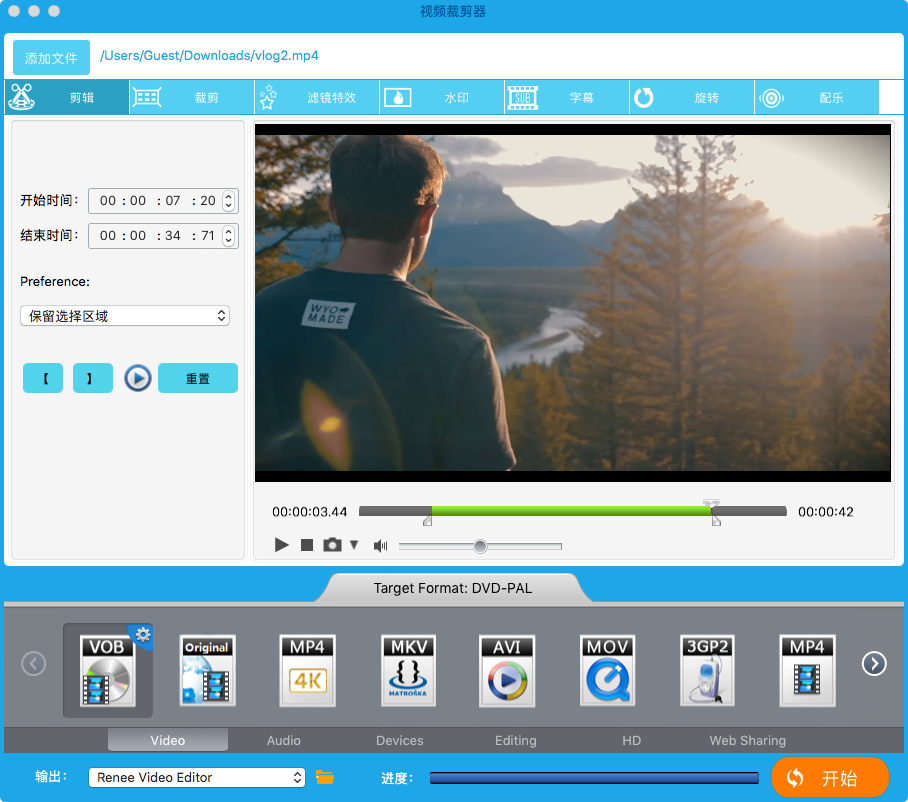The height and width of the screenshot is (802, 908).
Task: Click the start-time stepper arrows
Action: tap(229, 201)
